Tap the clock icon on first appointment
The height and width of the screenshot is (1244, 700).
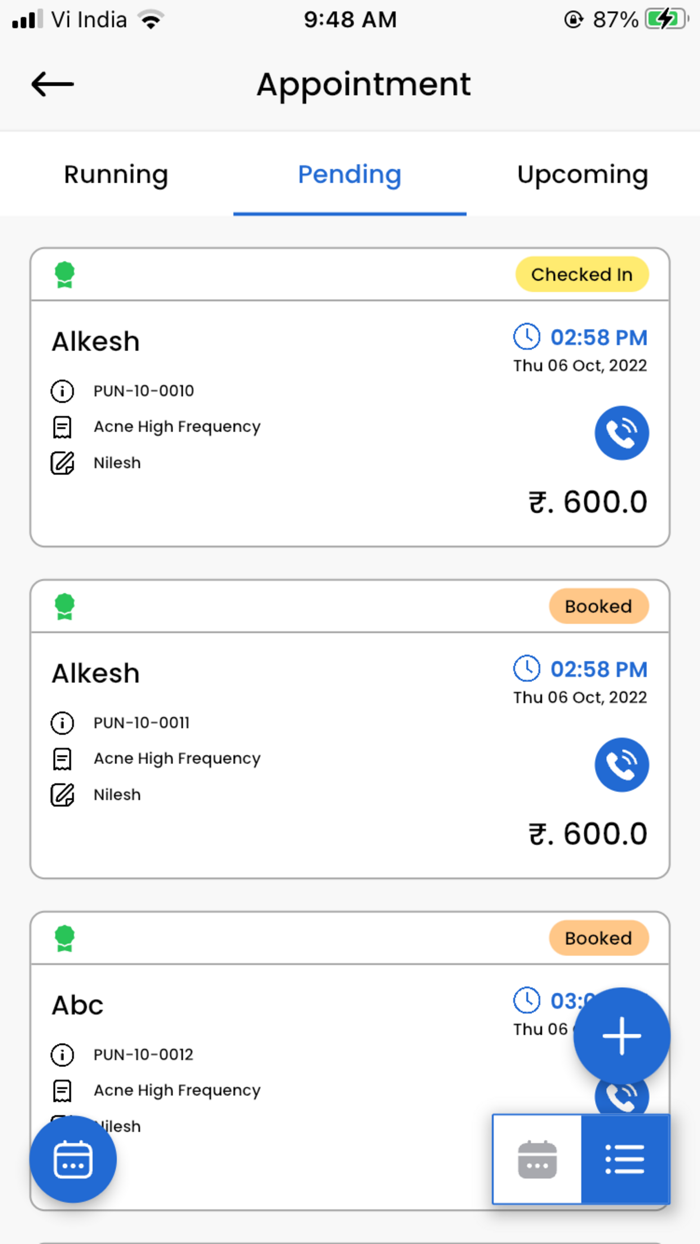pyautogui.click(x=526, y=336)
